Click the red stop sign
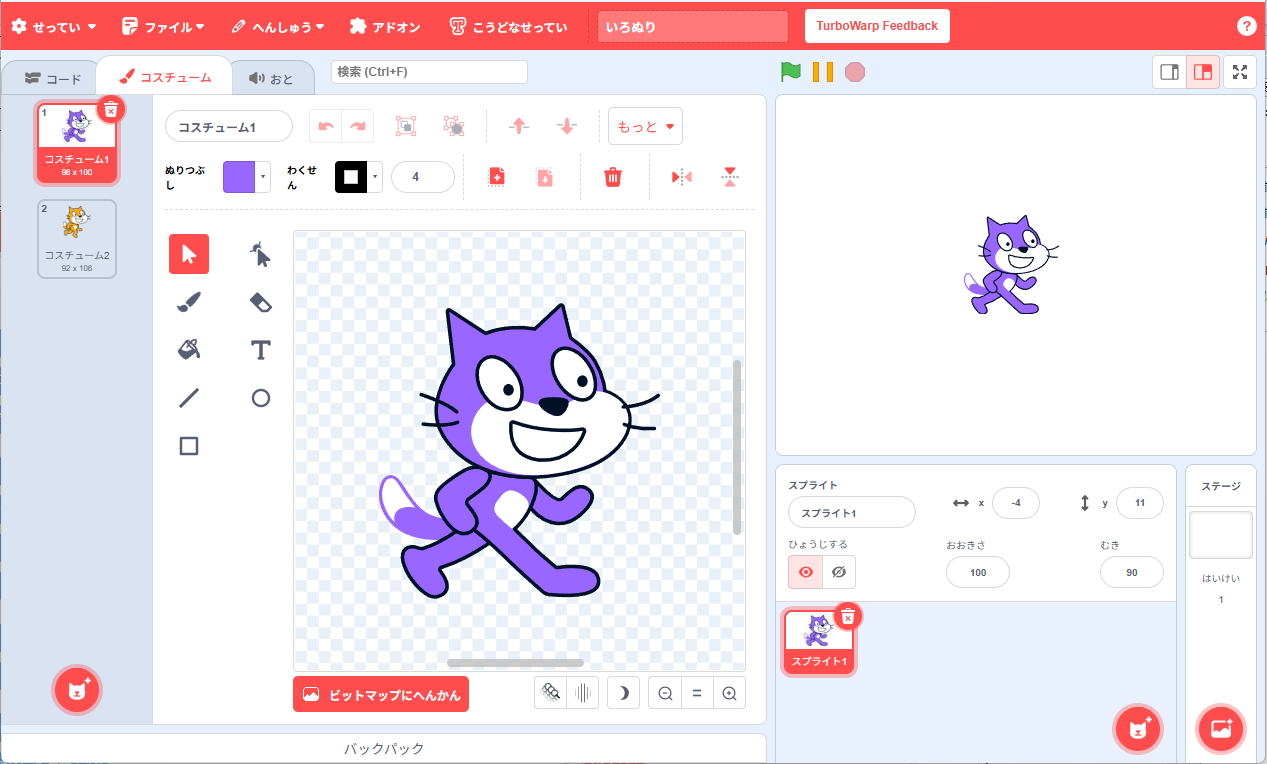Image resolution: width=1267 pixels, height=764 pixels. coord(854,72)
